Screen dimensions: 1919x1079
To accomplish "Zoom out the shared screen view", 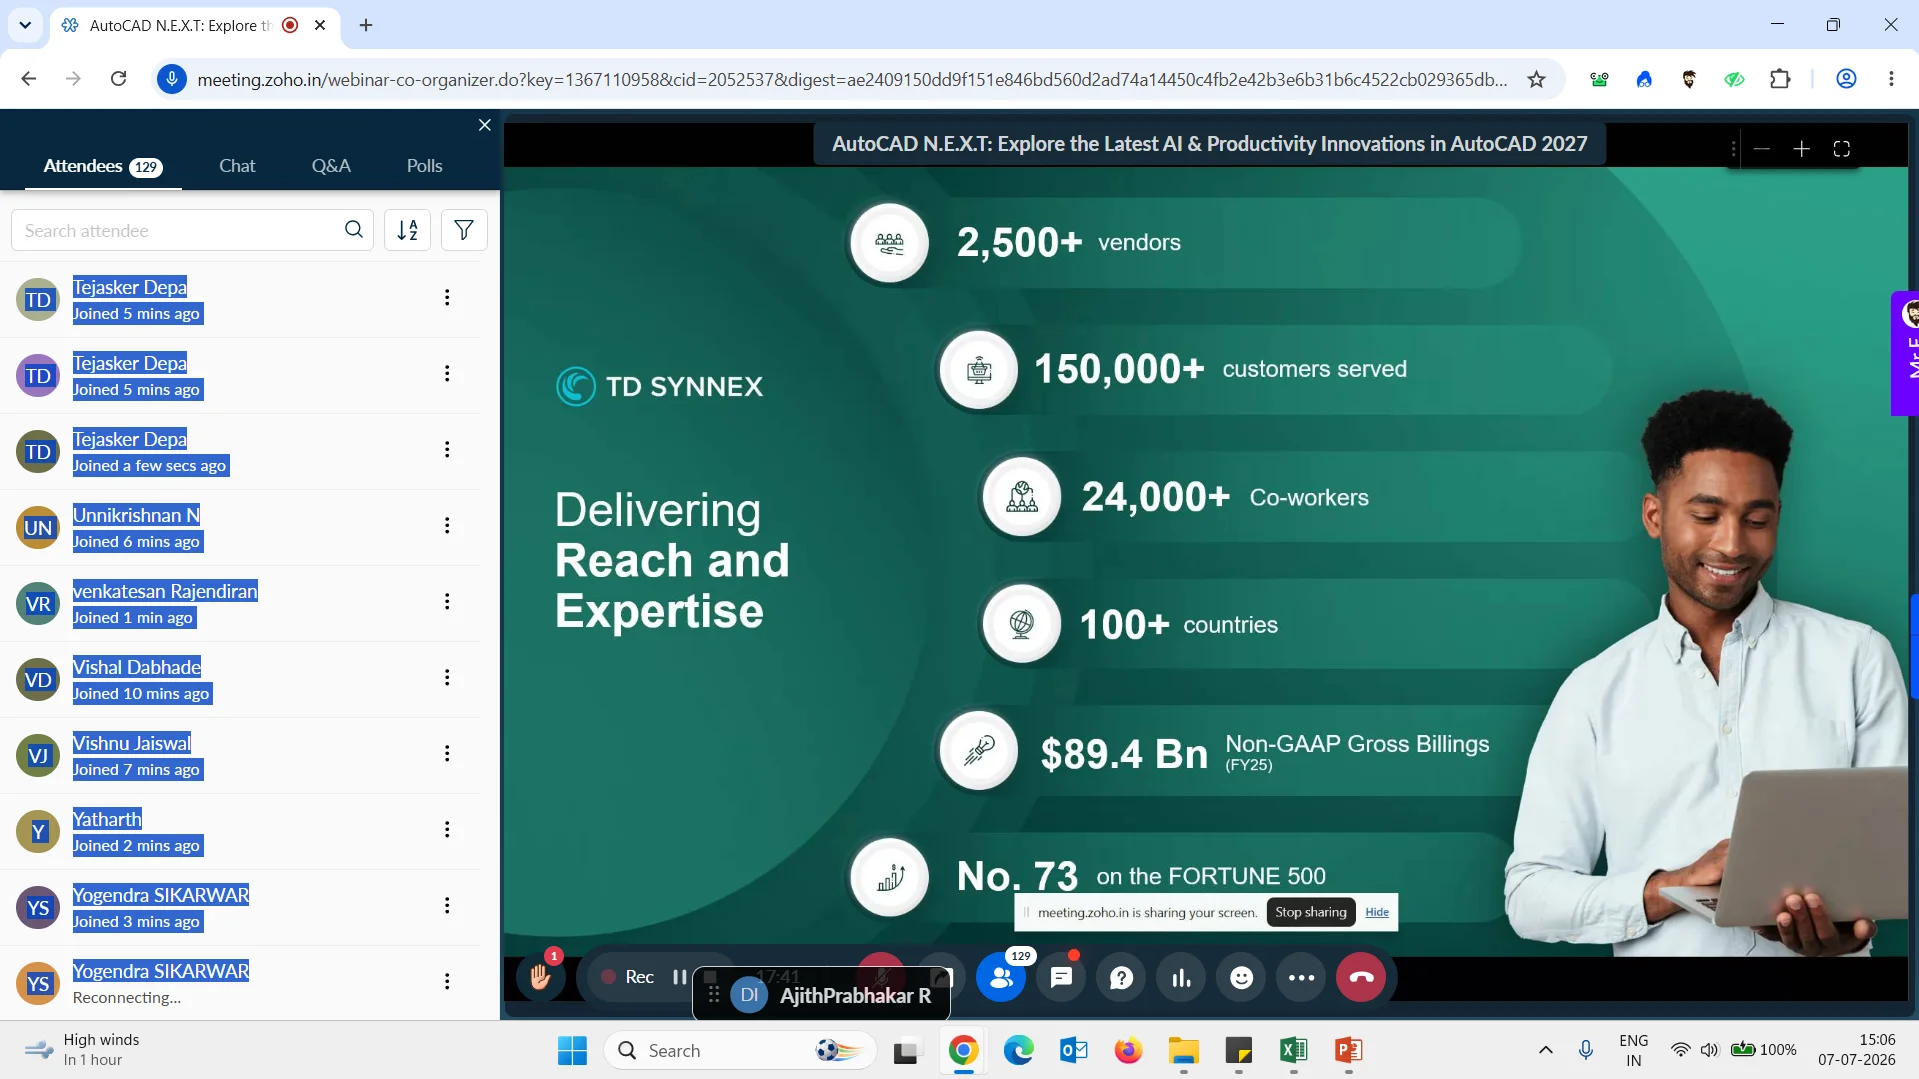I will [1762, 149].
